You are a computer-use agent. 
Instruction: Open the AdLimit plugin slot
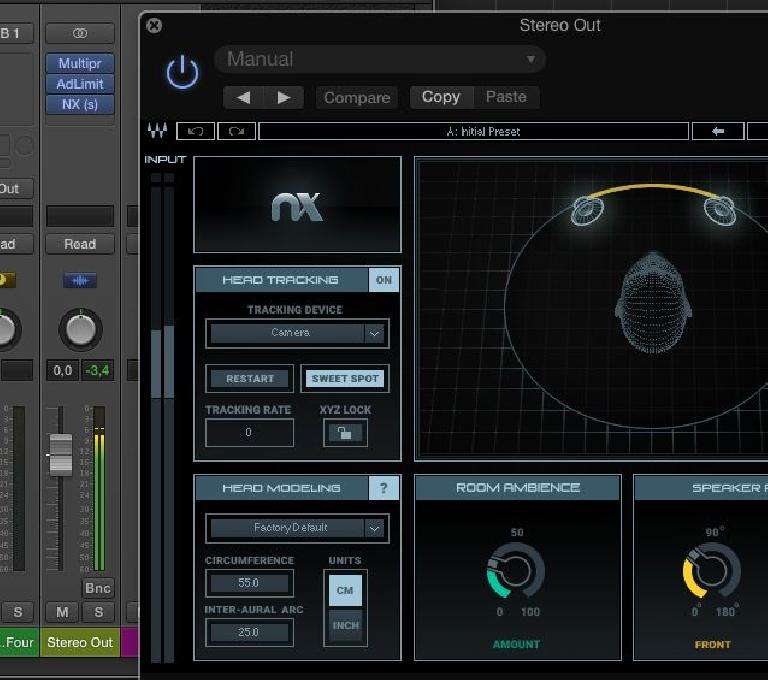(80, 84)
